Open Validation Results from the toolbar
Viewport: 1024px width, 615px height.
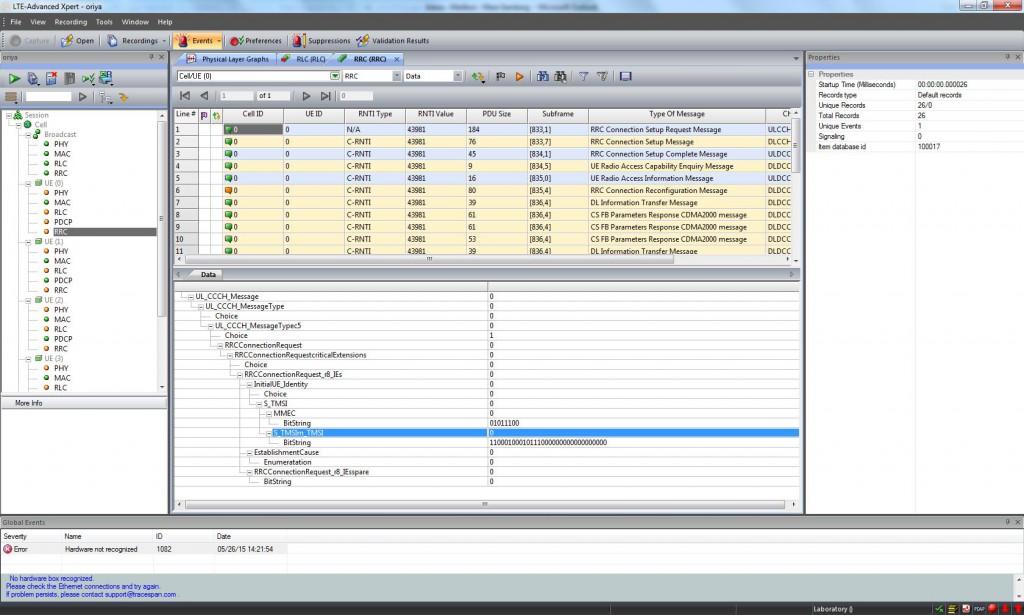(392, 40)
